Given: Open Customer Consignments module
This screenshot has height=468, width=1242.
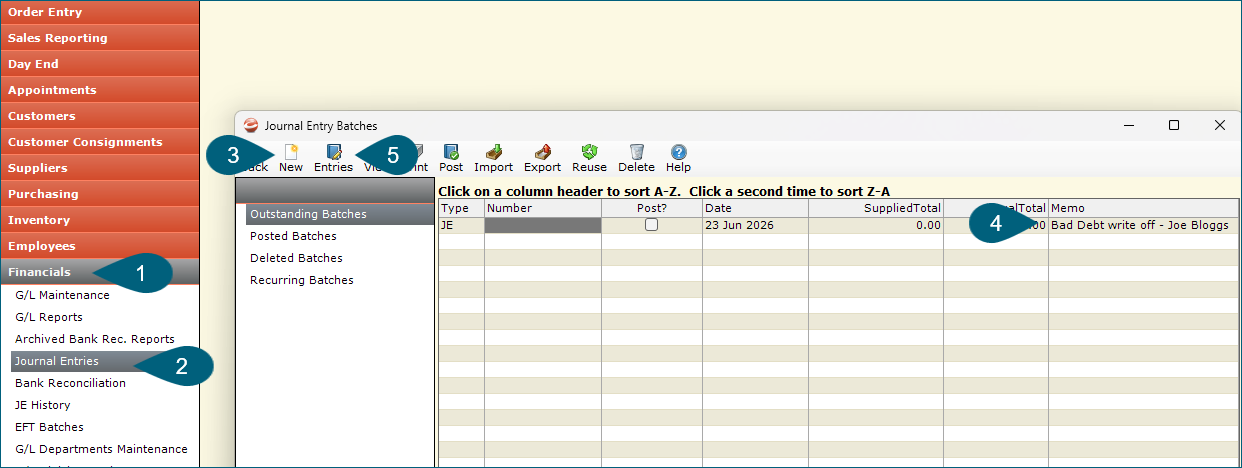Looking at the screenshot, I should pos(100,142).
